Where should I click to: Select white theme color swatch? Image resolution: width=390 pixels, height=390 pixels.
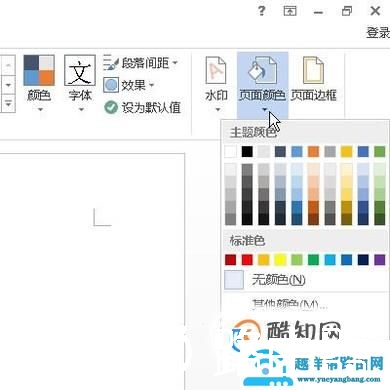coord(230,152)
